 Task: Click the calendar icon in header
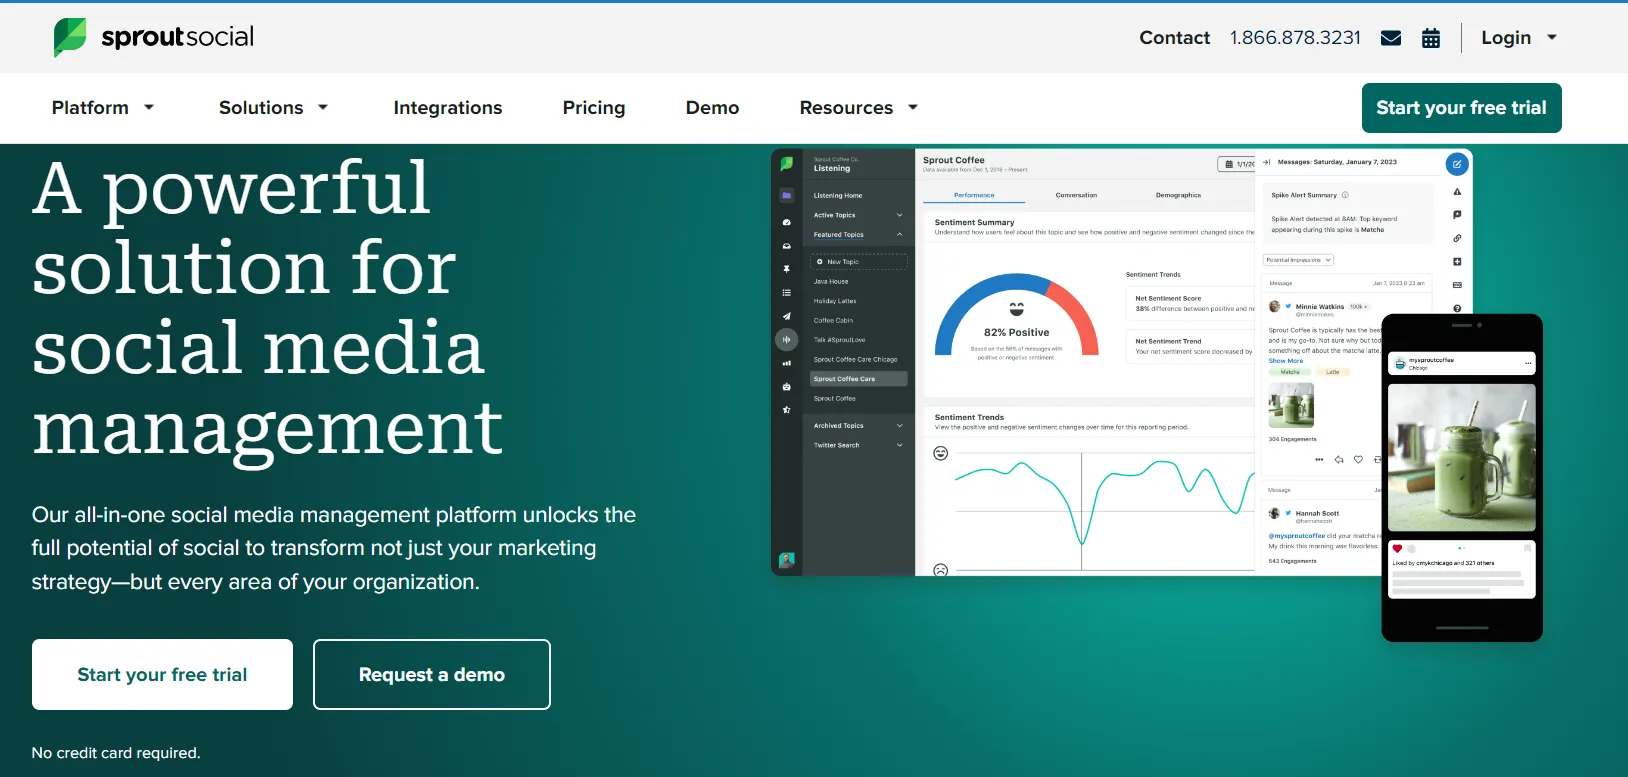(x=1431, y=38)
